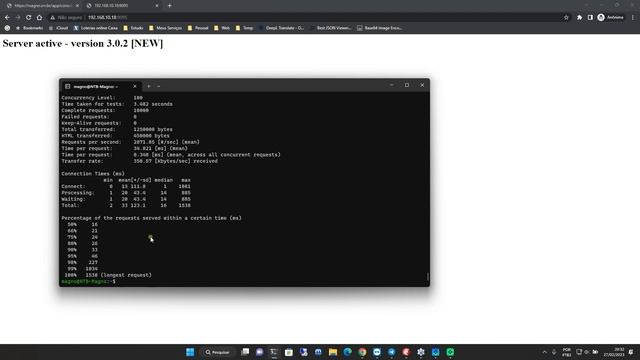The width and height of the screenshot is (640, 360).
Task: Open Task View from the taskbar
Action: [x=245, y=352]
